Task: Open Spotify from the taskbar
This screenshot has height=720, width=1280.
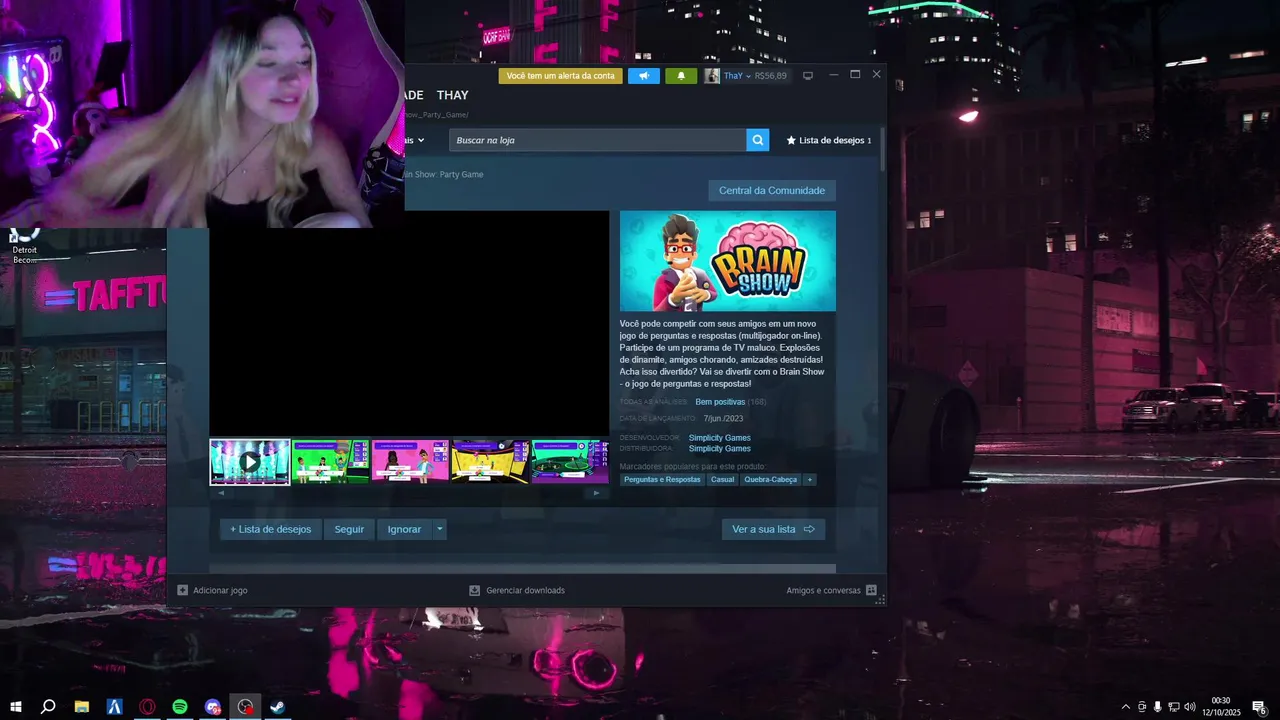Action: pos(180,707)
